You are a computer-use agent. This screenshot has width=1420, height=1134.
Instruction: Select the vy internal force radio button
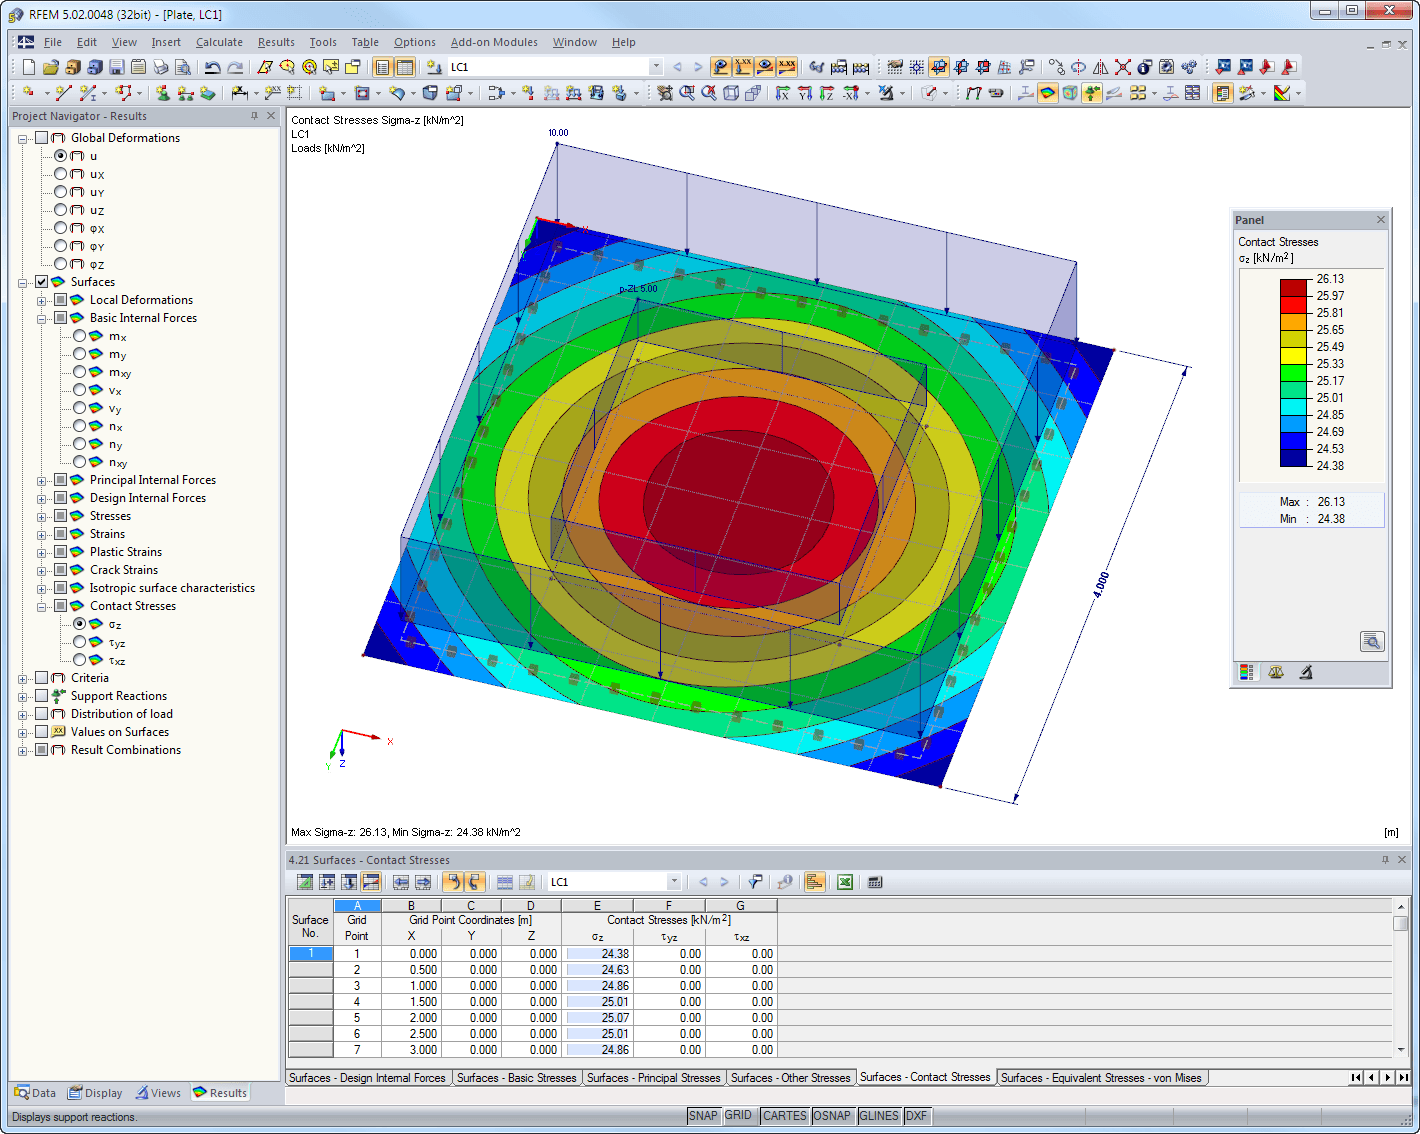pyautogui.click(x=80, y=408)
